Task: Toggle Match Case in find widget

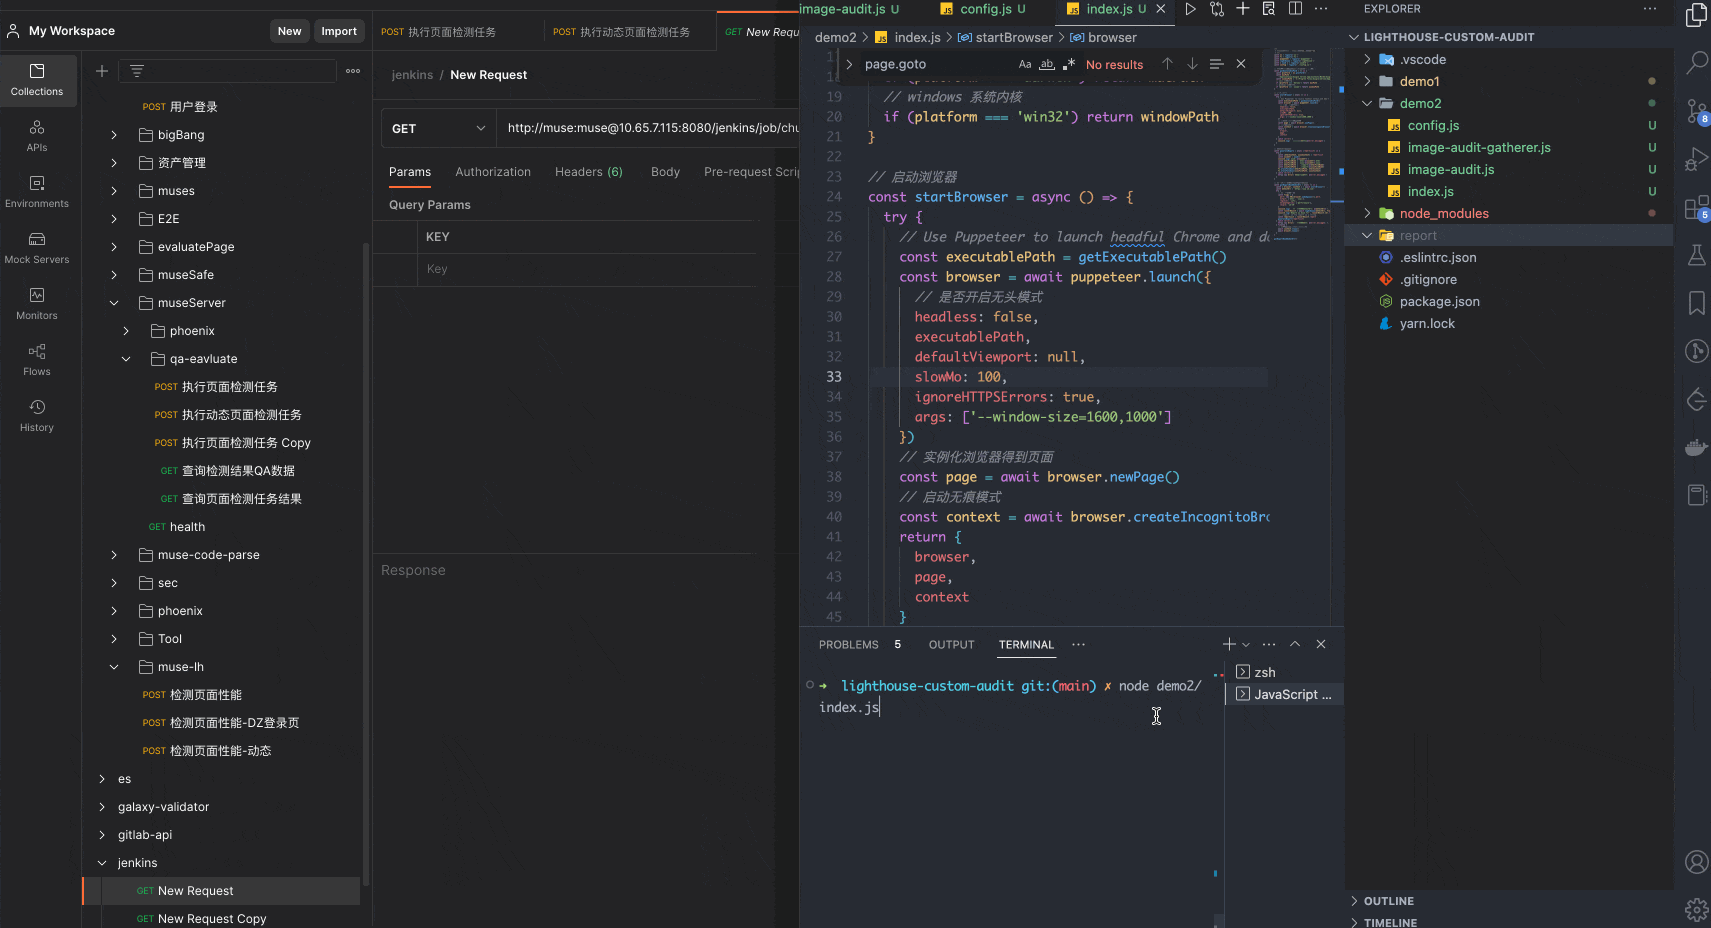Action: tap(1025, 64)
